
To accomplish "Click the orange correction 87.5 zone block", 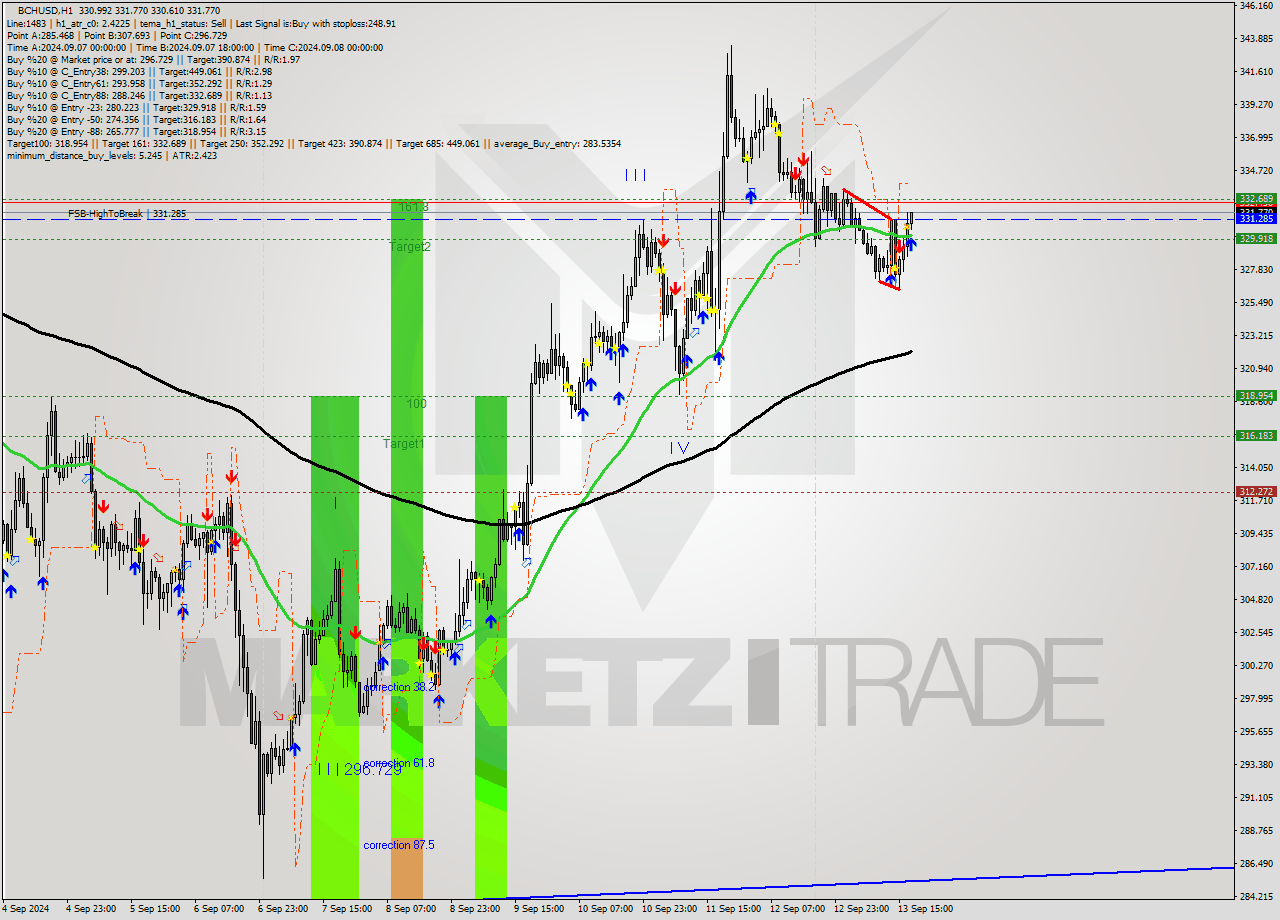I will [406, 868].
